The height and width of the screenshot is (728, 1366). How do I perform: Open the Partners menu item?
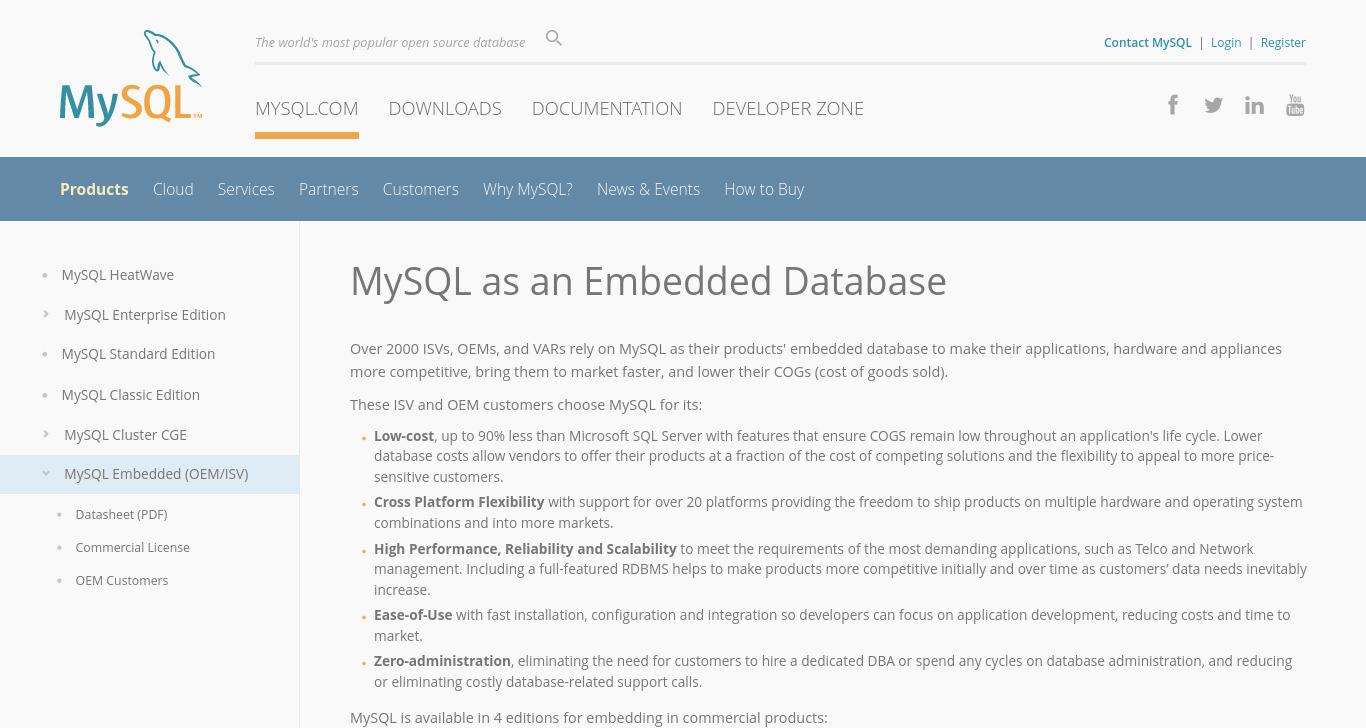click(x=328, y=189)
